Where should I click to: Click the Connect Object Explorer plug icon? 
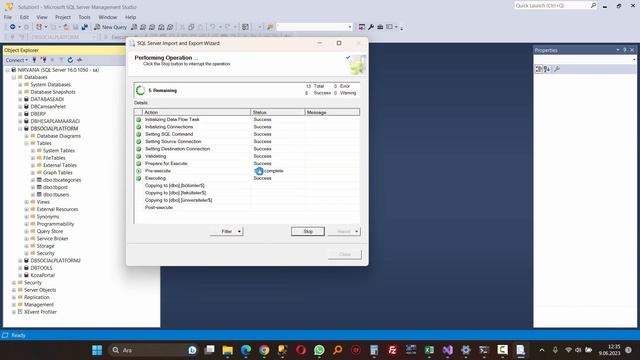coord(34,60)
